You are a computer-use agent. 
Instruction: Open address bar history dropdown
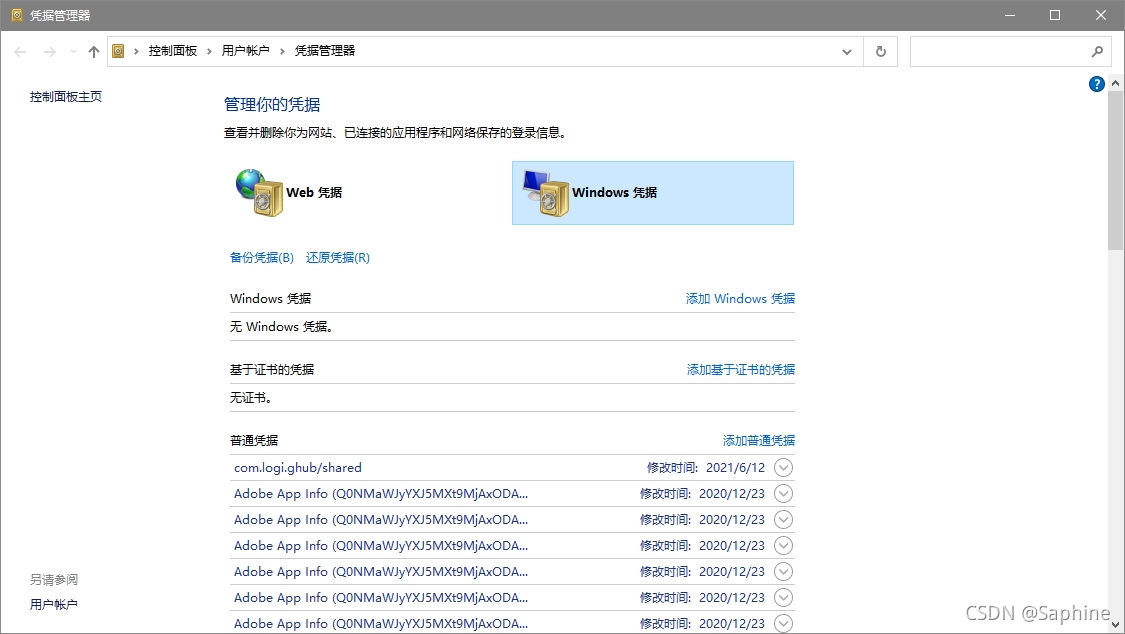point(847,52)
